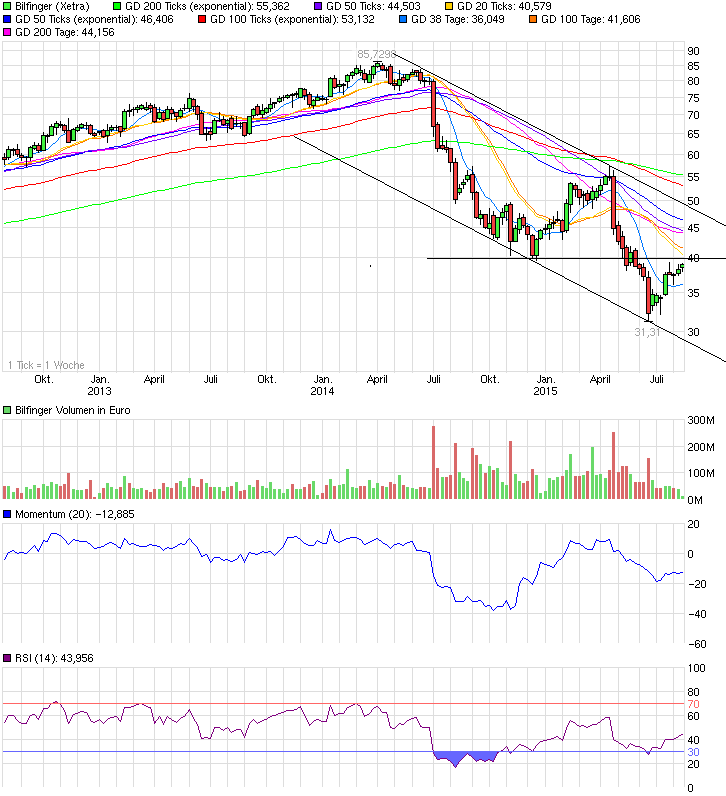The height and width of the screenshot is (796, 726).
Task: Click the 200M volume axis label
Action: click(x=701, y=447)
